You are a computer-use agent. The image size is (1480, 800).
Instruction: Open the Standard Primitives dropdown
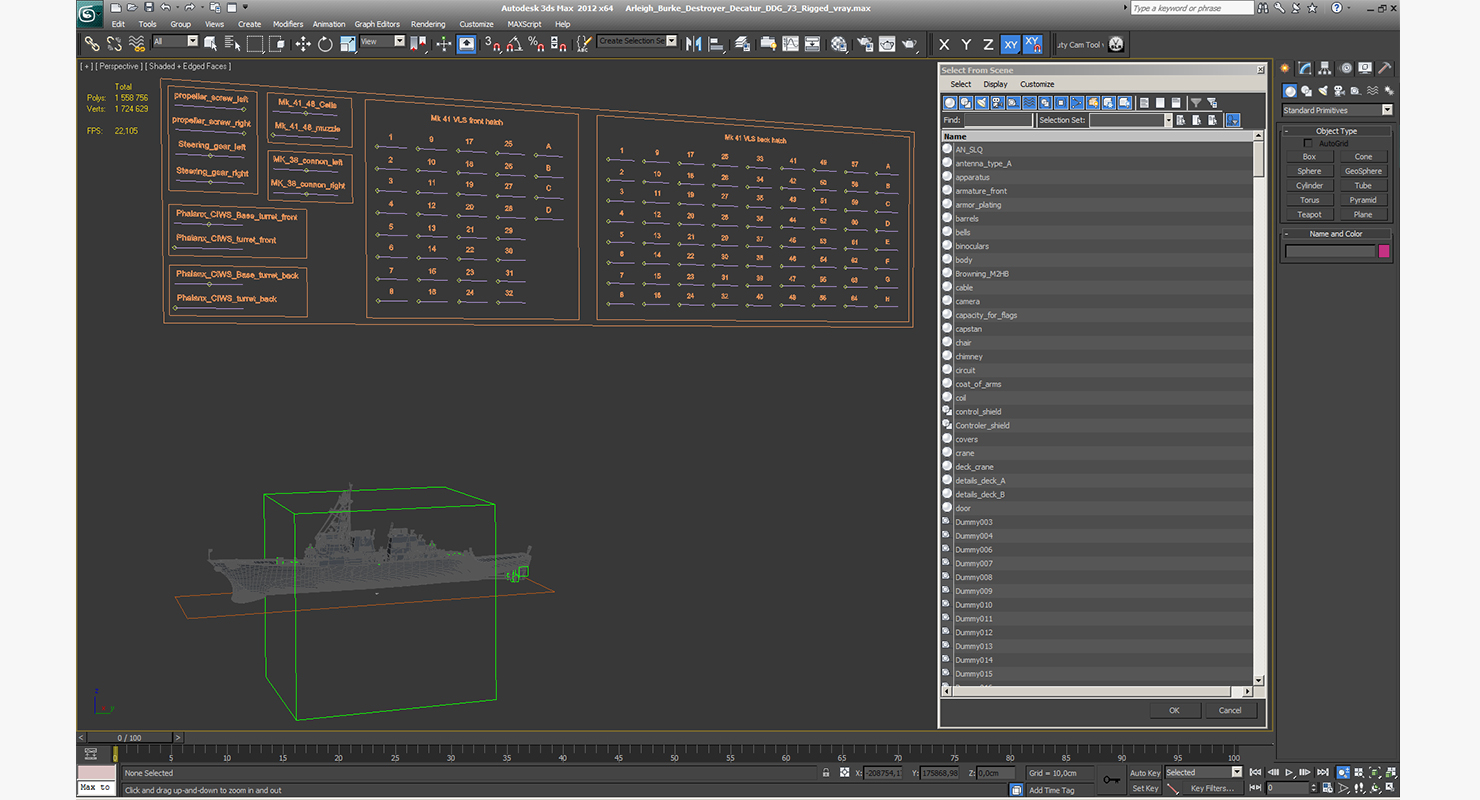pos(1337,110)
